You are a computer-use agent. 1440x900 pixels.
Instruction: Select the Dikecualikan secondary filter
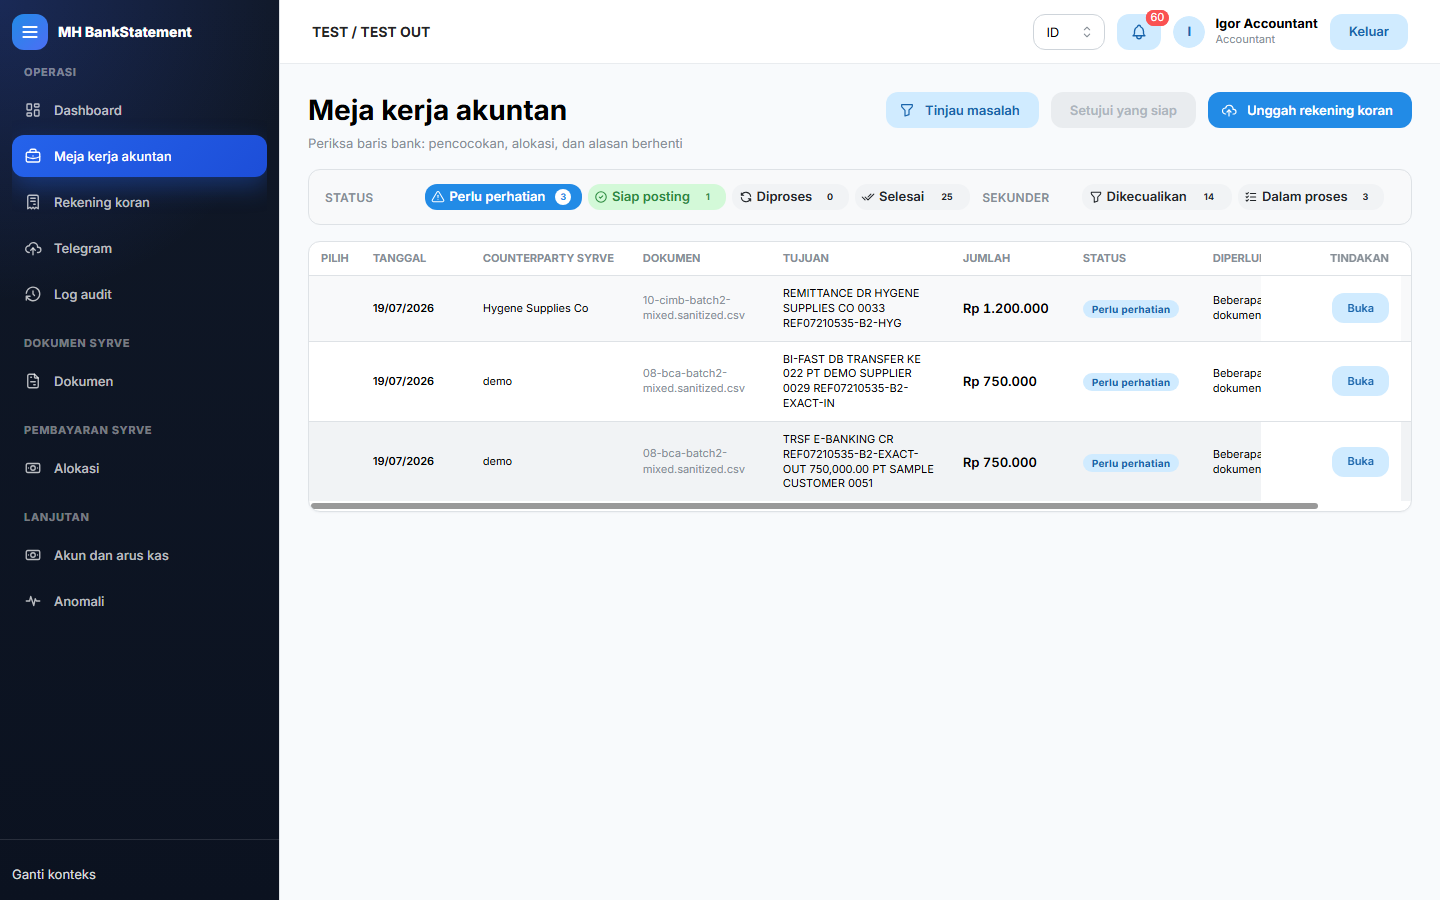coord(1156,197)
